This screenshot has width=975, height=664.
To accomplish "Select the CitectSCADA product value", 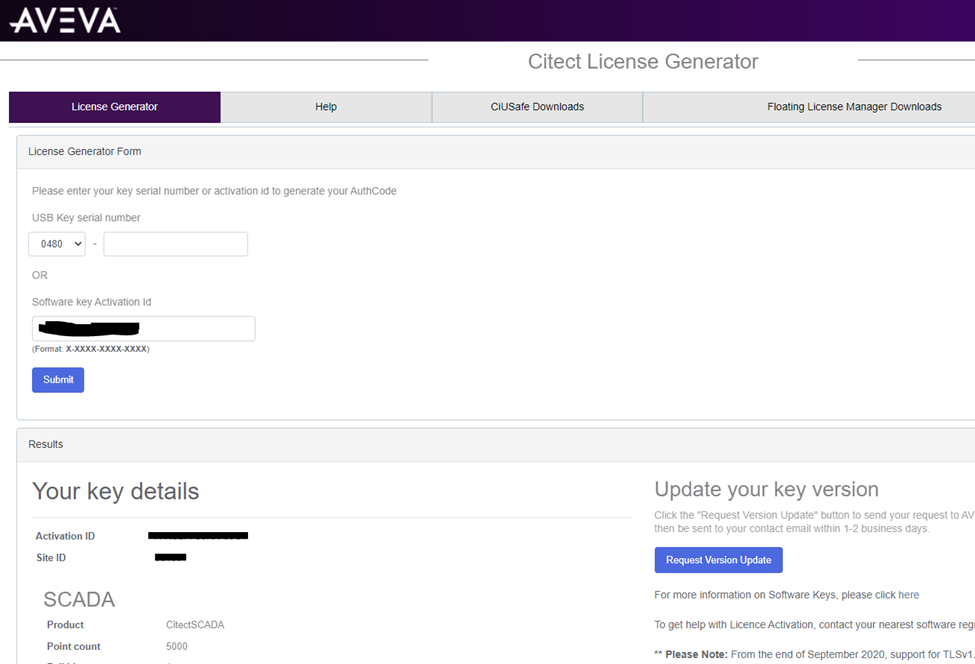I will coord(195,625).
